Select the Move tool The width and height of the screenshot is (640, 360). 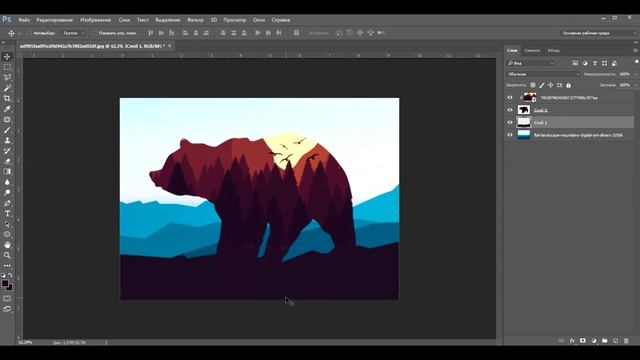[x=7, y=57]
